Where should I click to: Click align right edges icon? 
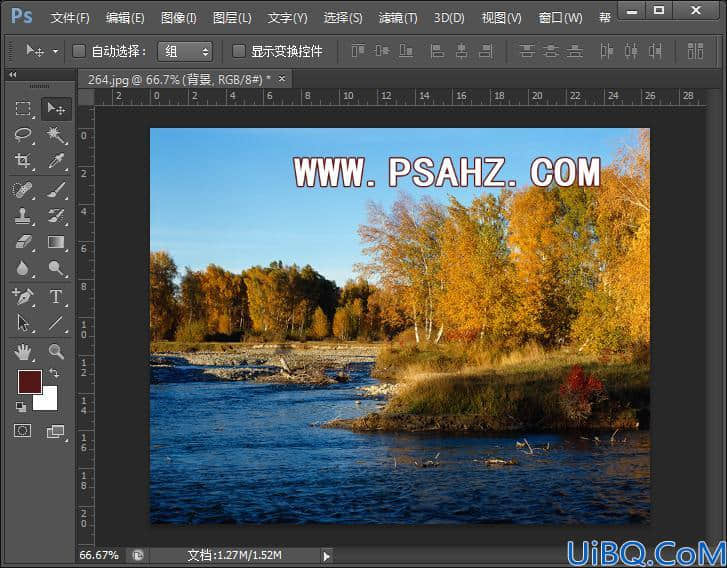[485, 51]
